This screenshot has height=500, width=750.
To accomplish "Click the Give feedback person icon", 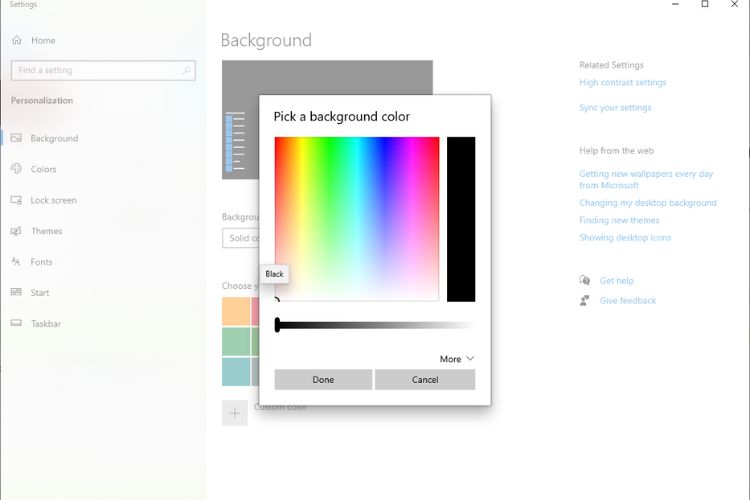I will (585, 300).
